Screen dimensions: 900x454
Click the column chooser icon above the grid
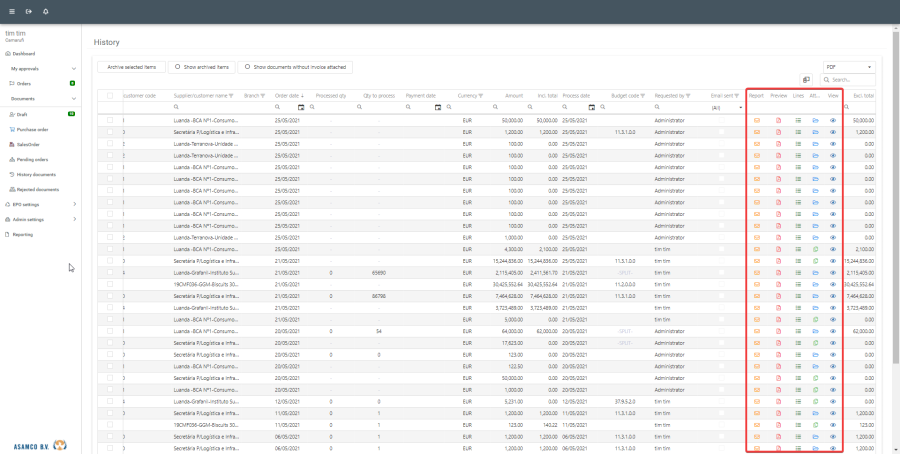click(x=806, y=80)
